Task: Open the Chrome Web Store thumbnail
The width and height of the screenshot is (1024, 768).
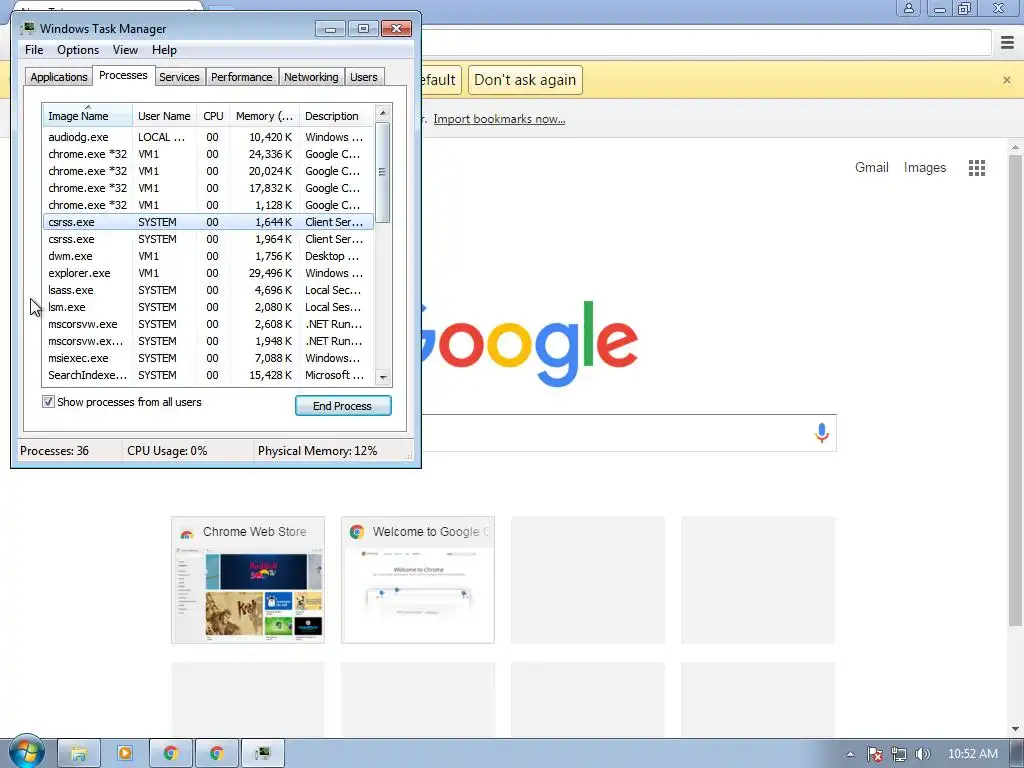Action: coord(248,580)
